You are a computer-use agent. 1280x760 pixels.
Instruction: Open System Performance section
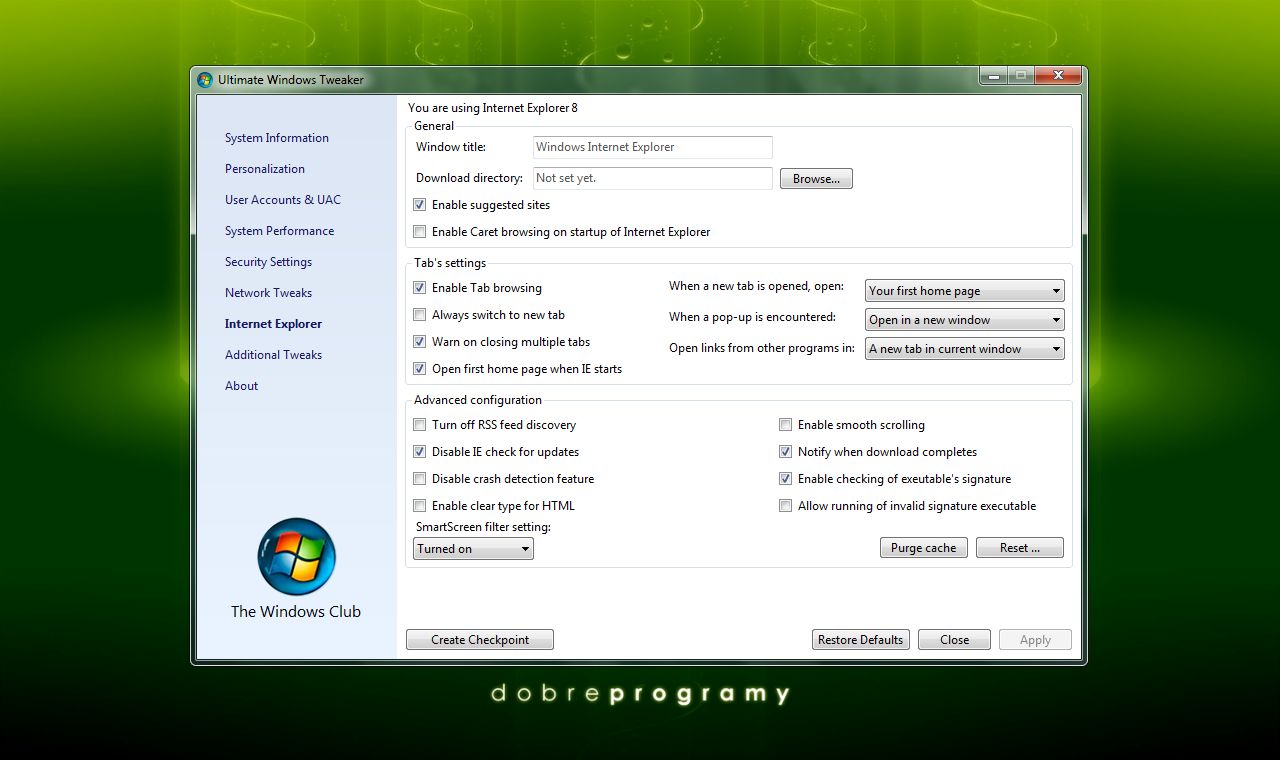(x=280, y=231)
